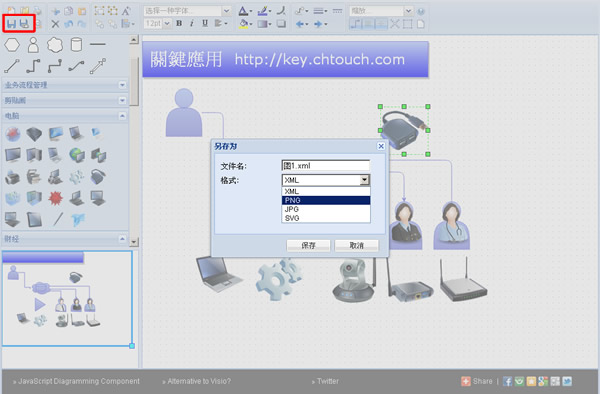Click the help globe icon
Screen dimensions: 600x394
tap(421, 11)
